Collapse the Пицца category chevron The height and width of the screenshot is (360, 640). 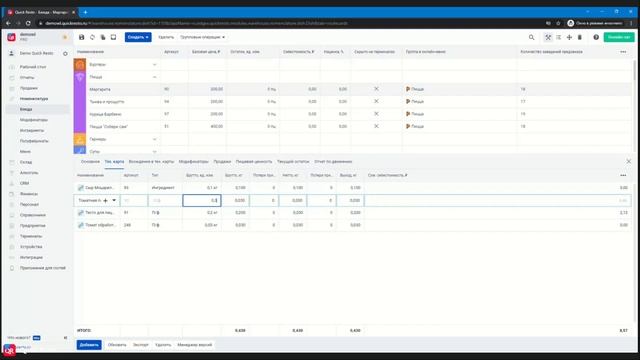(154, 77)
